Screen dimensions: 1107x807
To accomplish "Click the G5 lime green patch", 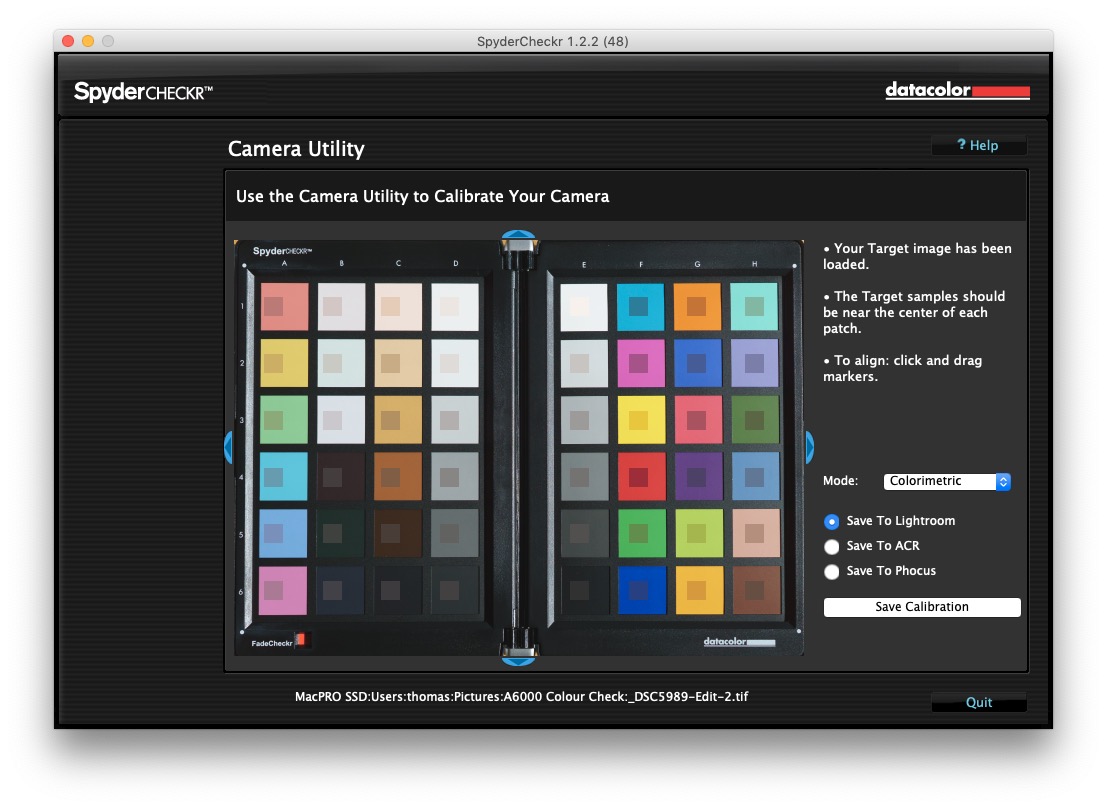I will click(699, 533).
